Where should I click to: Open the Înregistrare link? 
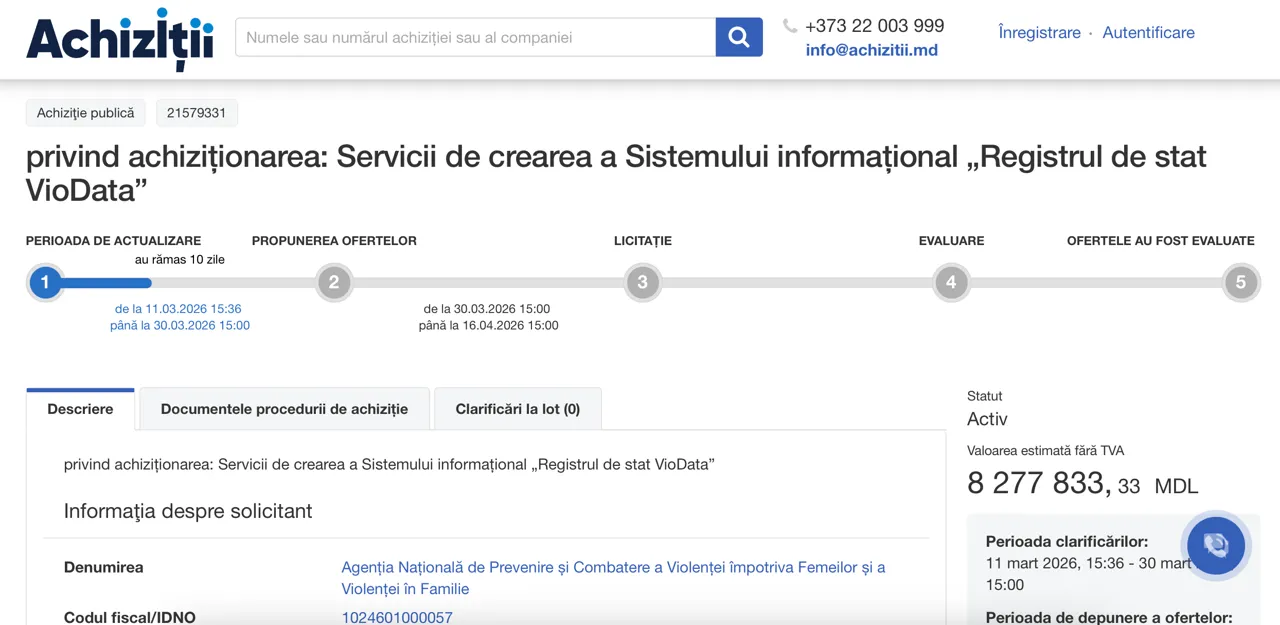click(x=1039, y=32)
